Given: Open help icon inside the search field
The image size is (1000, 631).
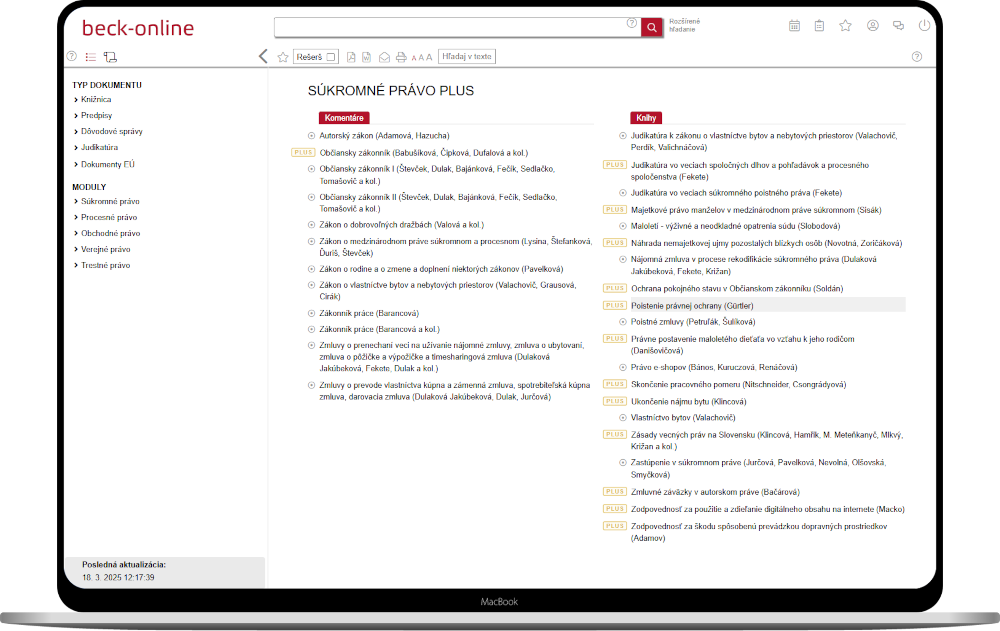Looking at the screenshot, I should [631, 23].
